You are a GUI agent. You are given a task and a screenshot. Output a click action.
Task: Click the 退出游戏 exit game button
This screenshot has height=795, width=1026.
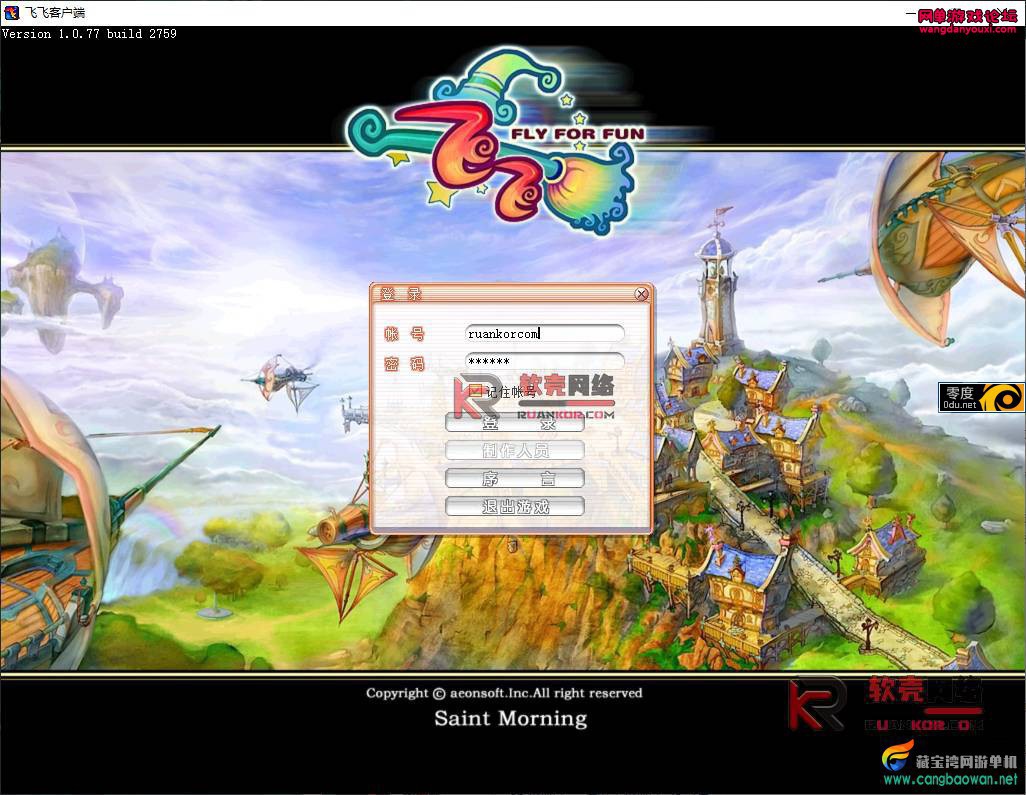point(514,506)
